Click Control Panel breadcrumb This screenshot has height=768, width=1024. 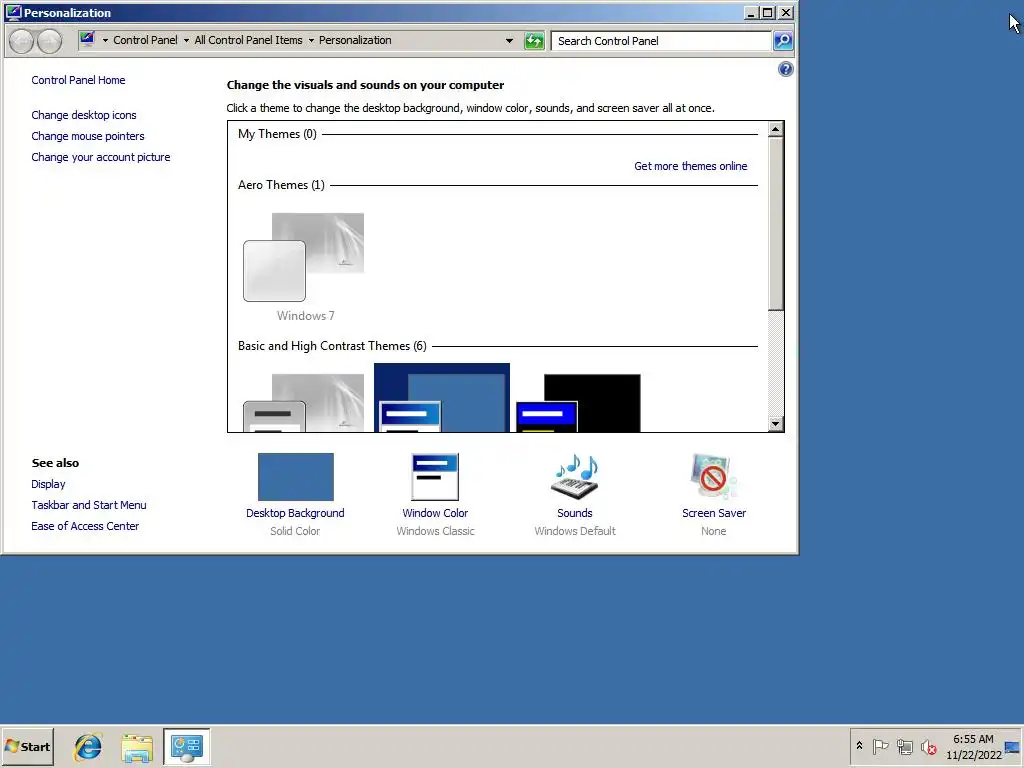[x=145, y=40]
